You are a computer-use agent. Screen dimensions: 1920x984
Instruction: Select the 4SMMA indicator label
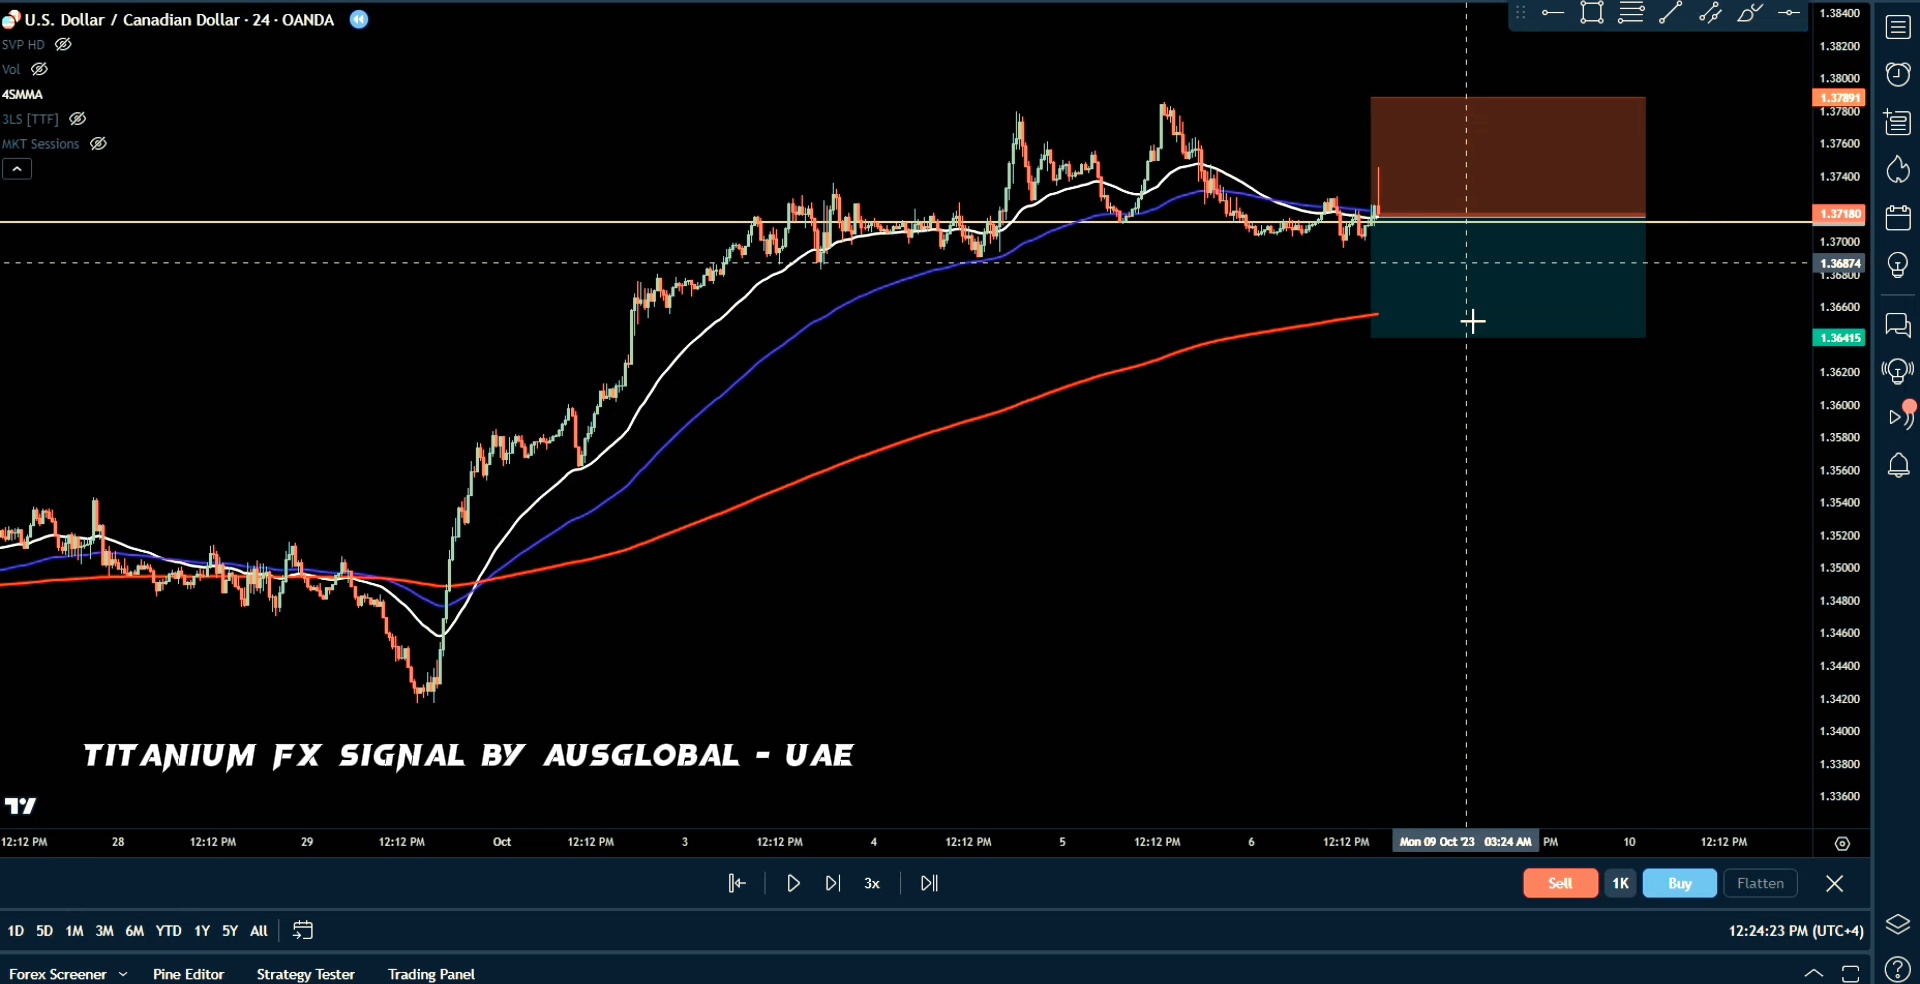(22, 94)
